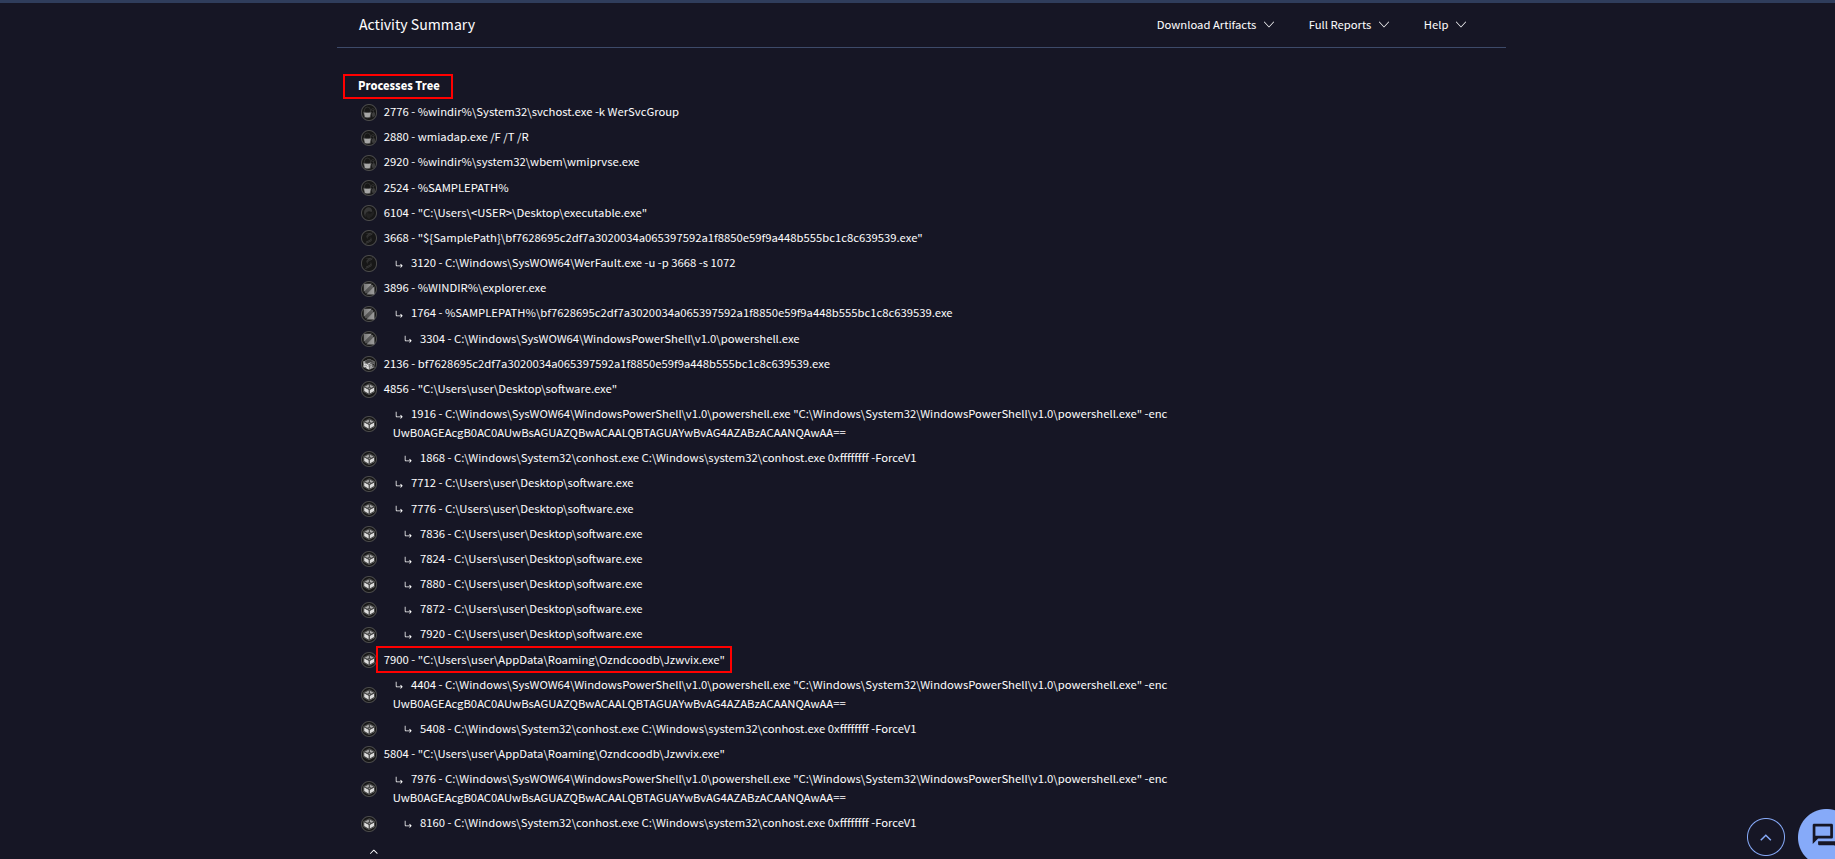This screenshot has height=859, width=1835.
Task: Click the scroll-to-top circular arrow button
Action: click(1765, 837)
